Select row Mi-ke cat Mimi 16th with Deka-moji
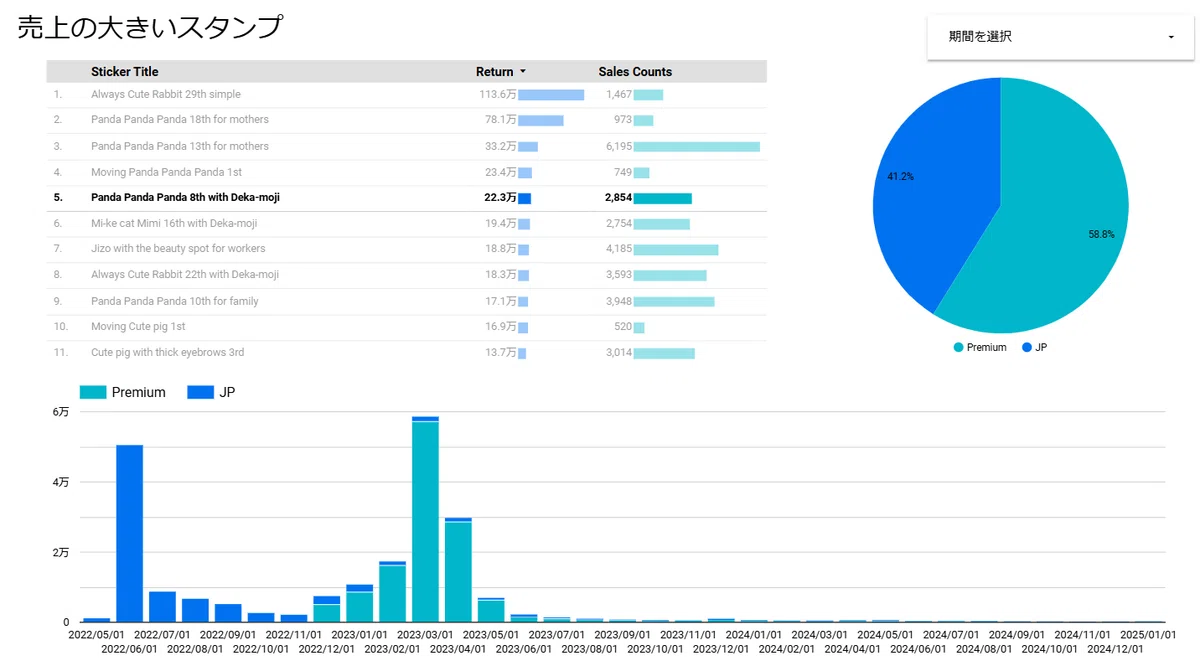This screenshot has width=1200, height=665. click(x=407, y=224)
